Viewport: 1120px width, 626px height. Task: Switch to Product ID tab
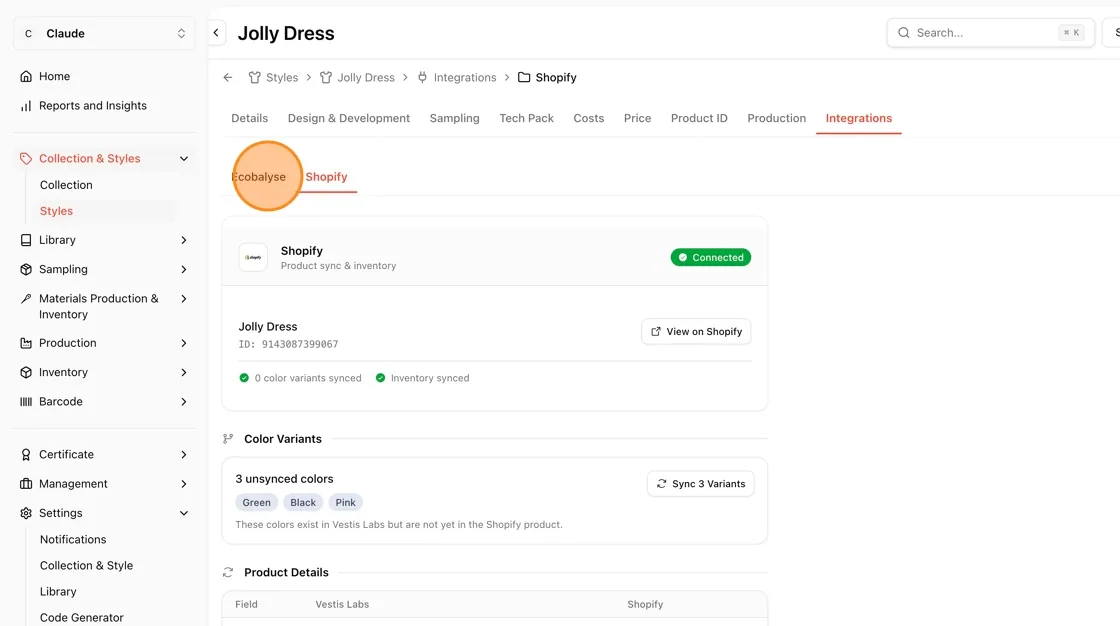(x=699, y=118)
